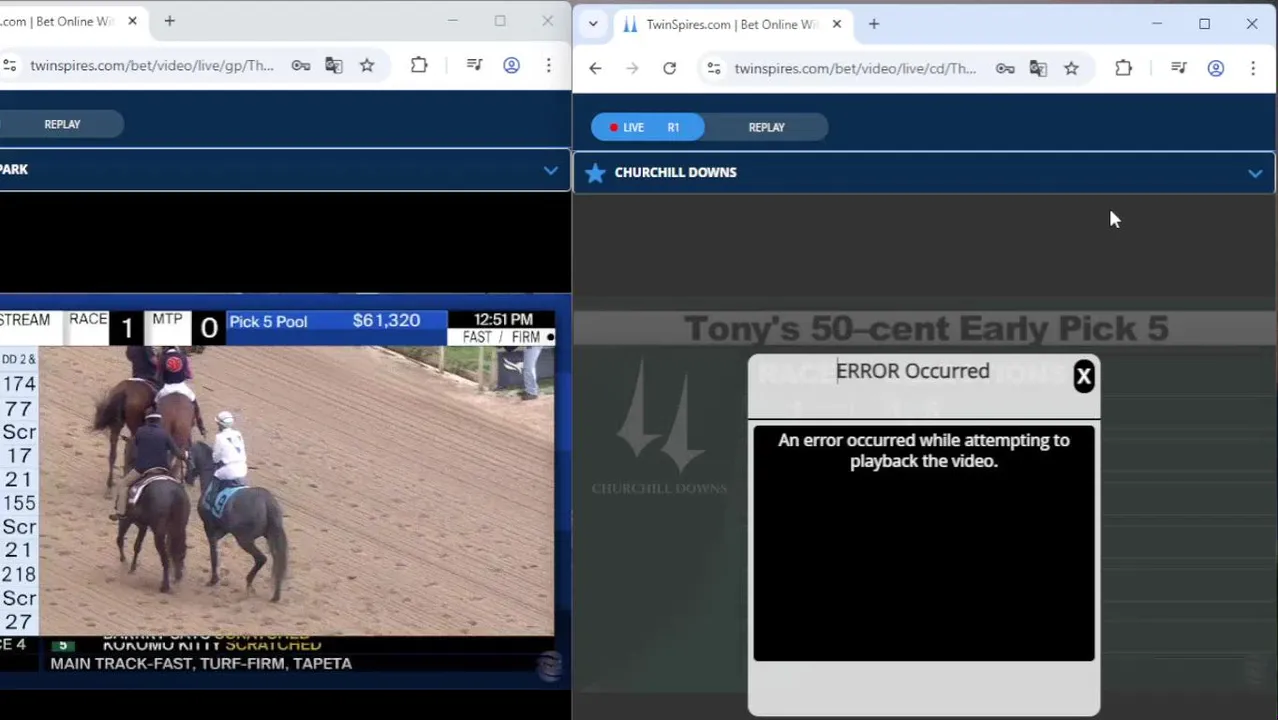Focus the right window's twinspires.com address bar
The image size is (1278, 720).
pyautogui.click(x=855, y=68)
